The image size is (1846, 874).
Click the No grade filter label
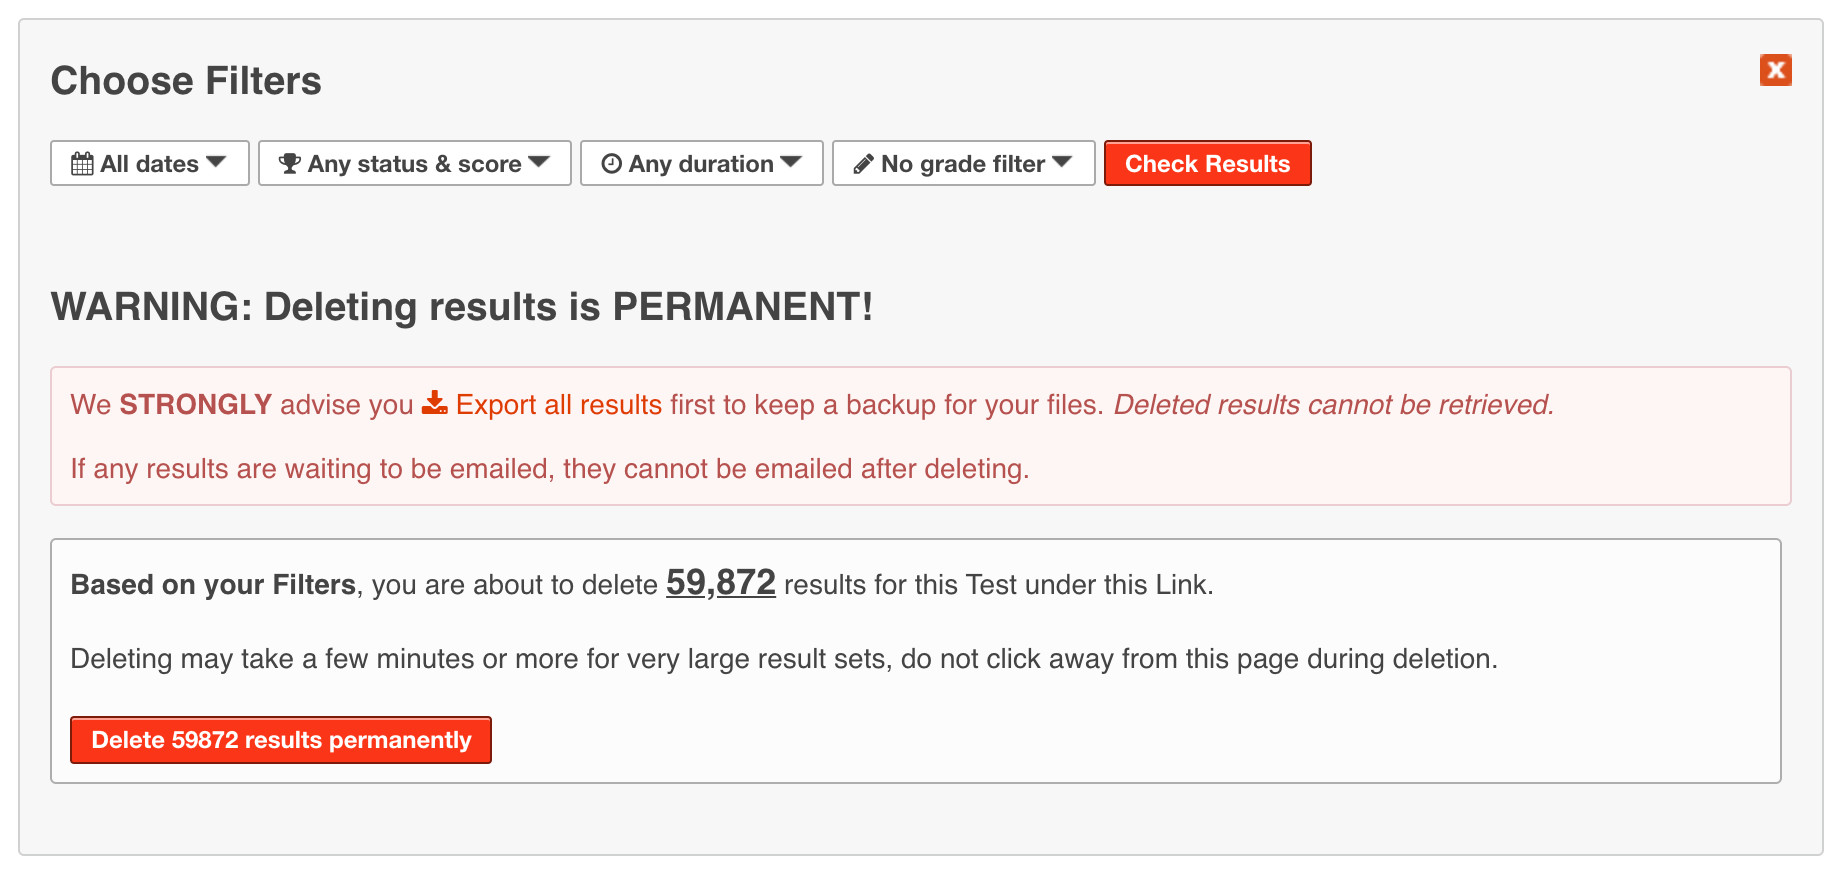point(962,164)
